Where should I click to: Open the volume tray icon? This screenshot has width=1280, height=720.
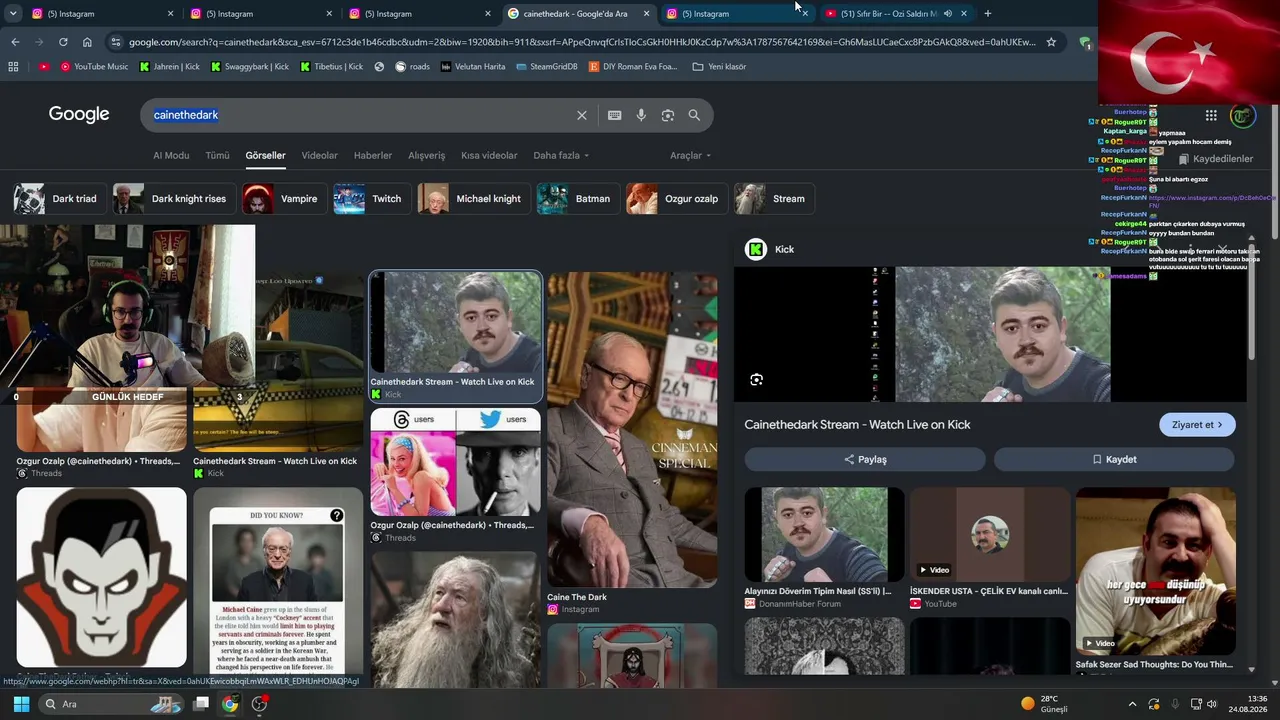pos(1212,704)
